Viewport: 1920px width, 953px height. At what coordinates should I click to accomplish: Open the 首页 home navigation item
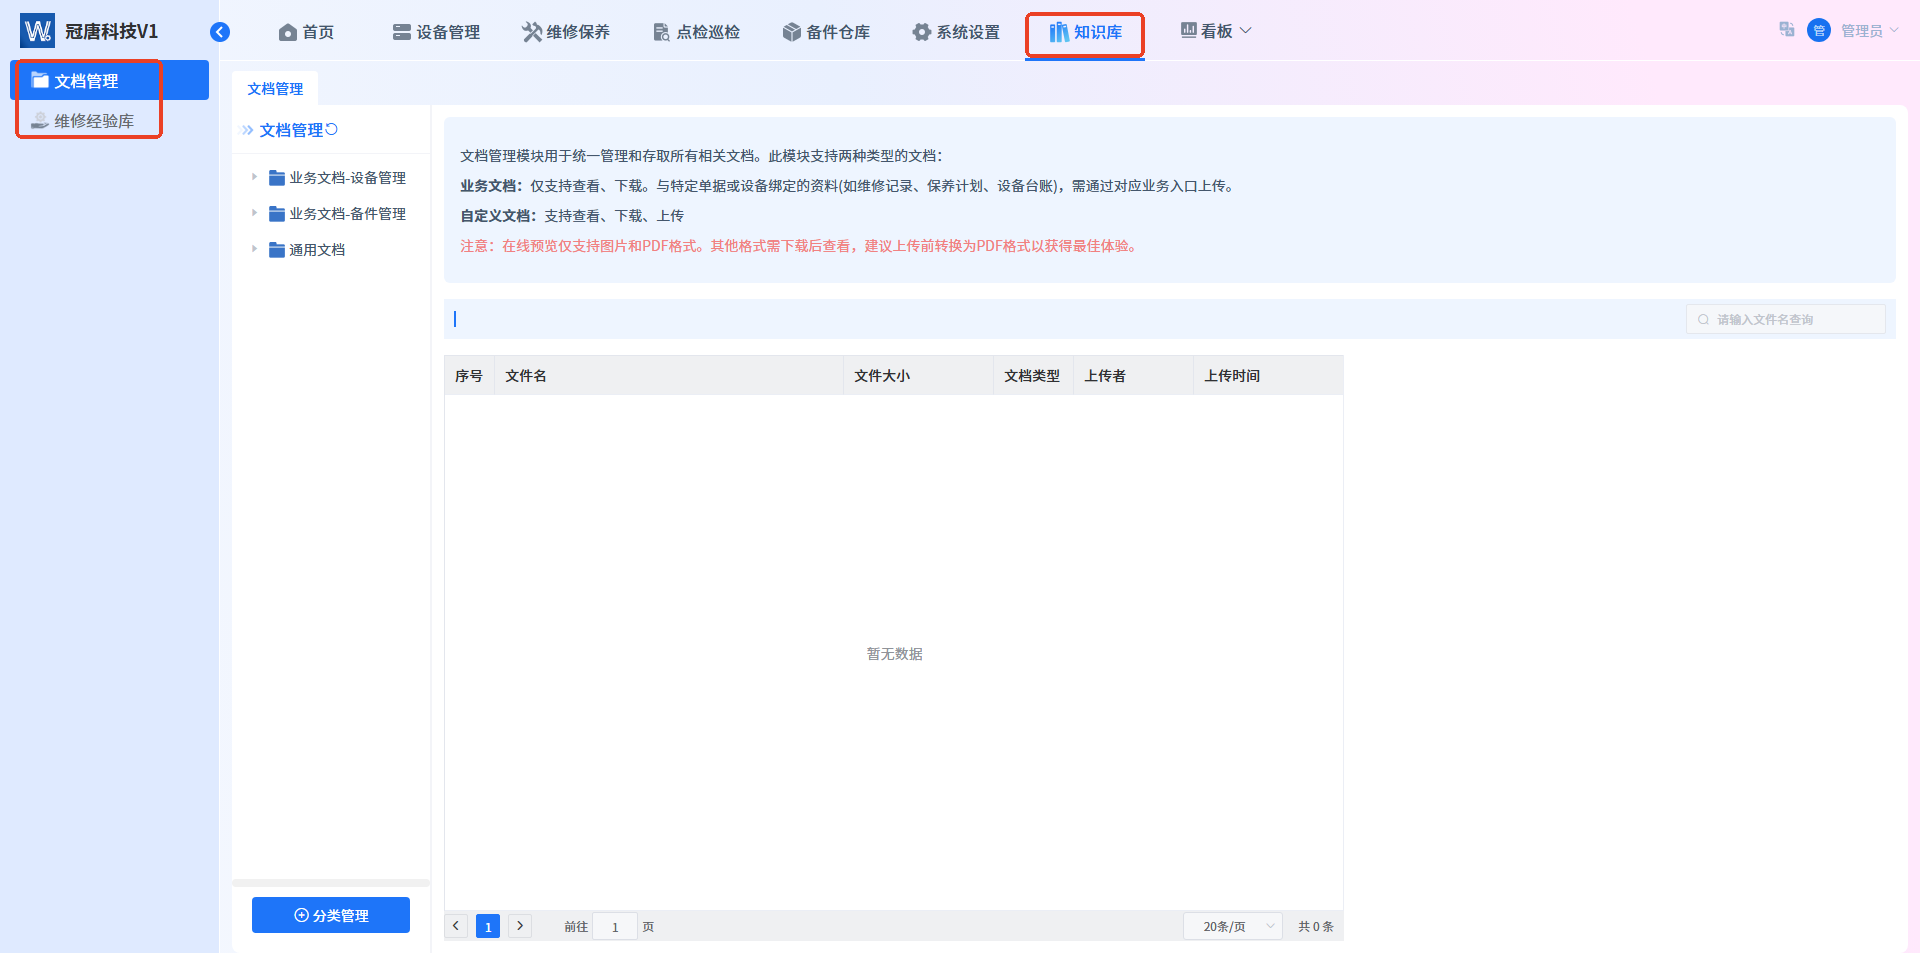(x=306, y=32)
